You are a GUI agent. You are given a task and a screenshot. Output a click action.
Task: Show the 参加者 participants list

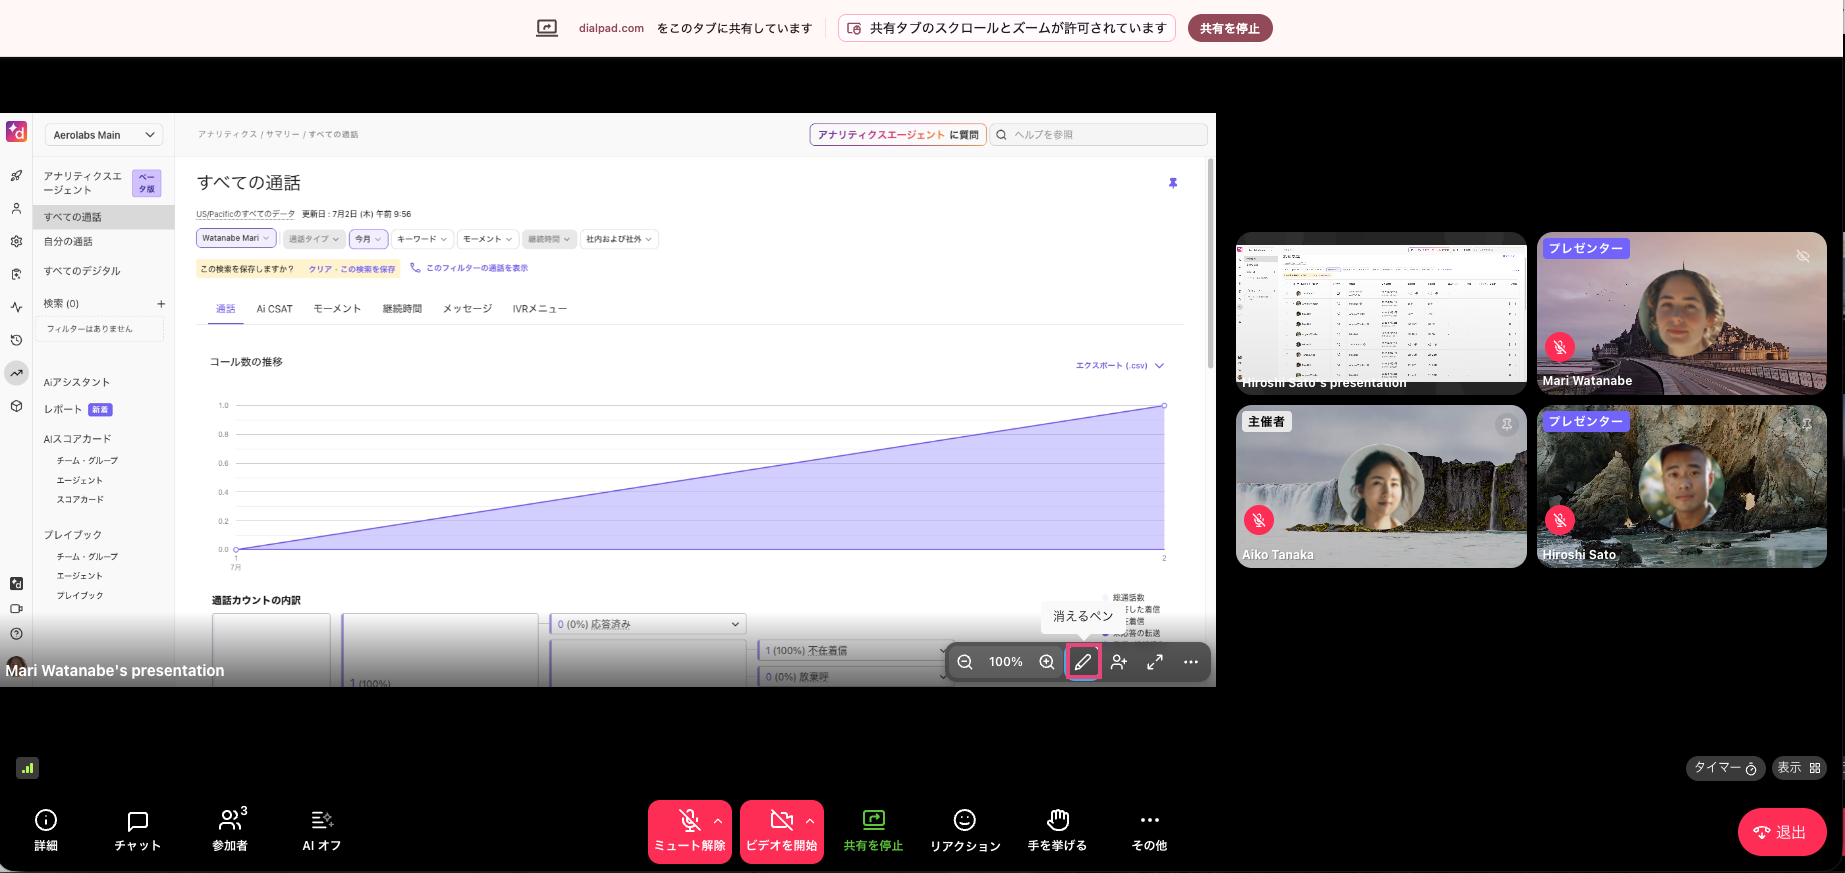coord(230,831)
